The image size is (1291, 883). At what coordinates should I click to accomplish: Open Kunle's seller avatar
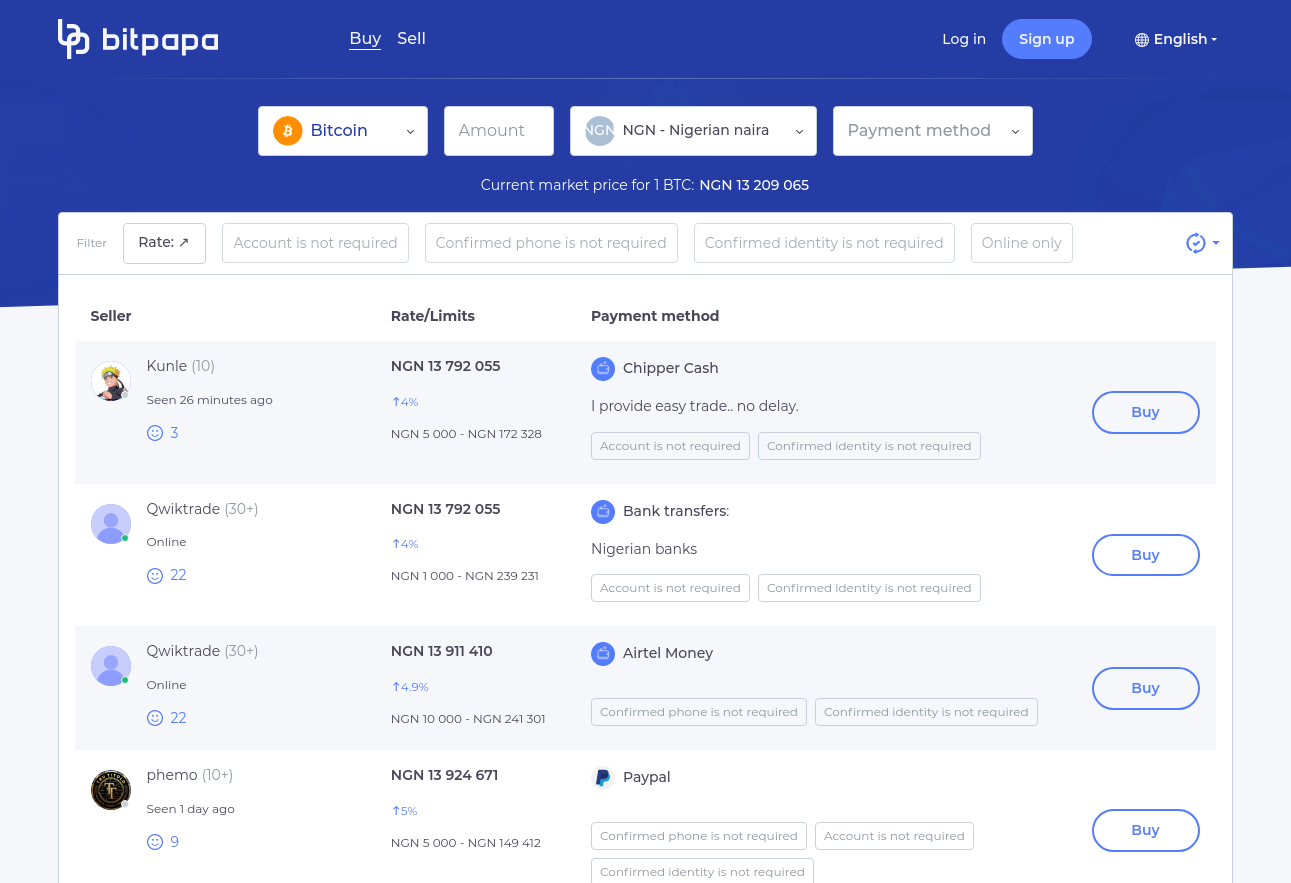[111, 381]
